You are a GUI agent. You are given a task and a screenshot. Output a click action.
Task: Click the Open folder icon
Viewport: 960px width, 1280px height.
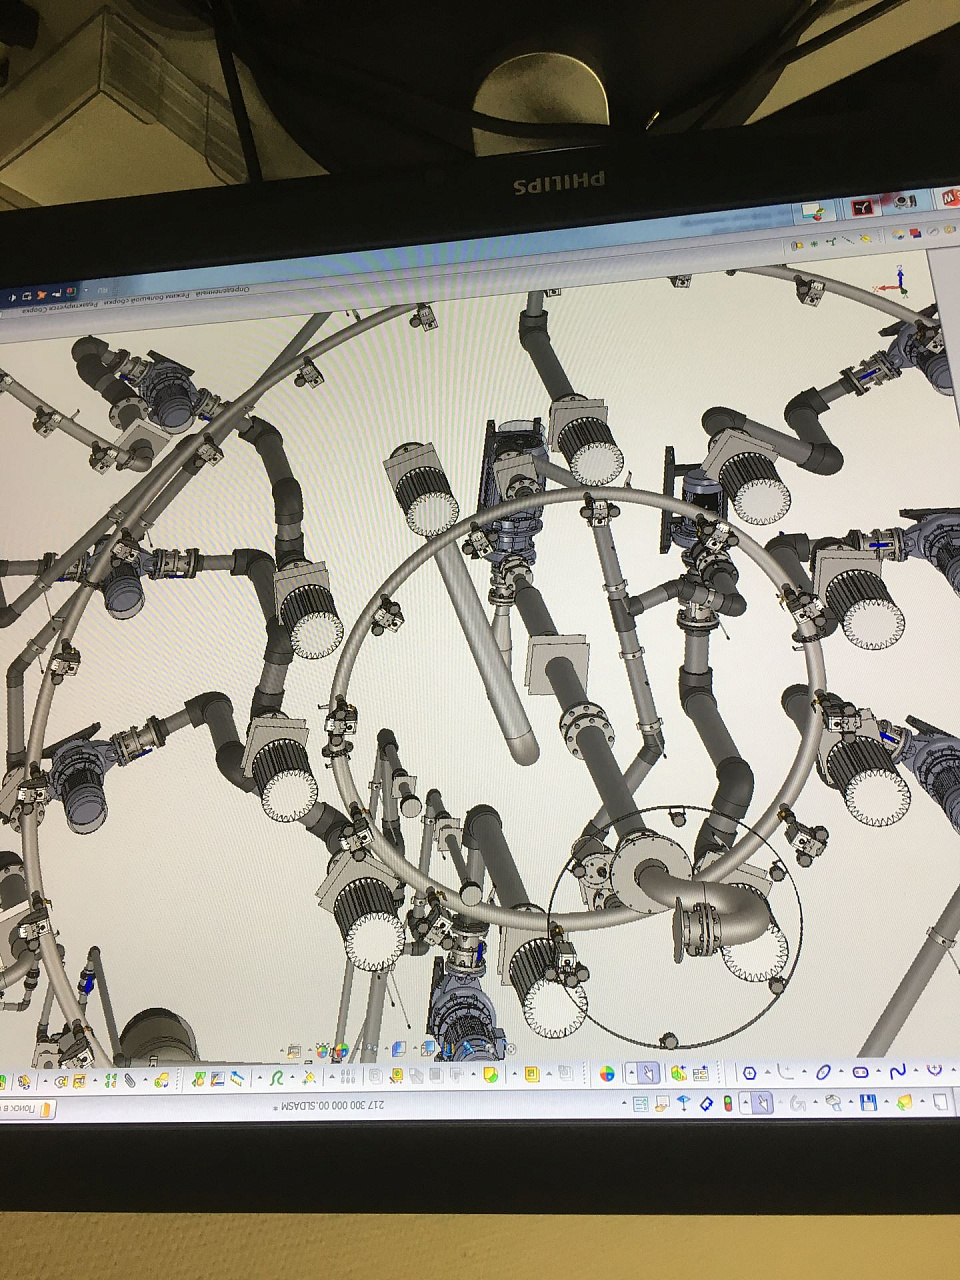(x=904, y=1102)
